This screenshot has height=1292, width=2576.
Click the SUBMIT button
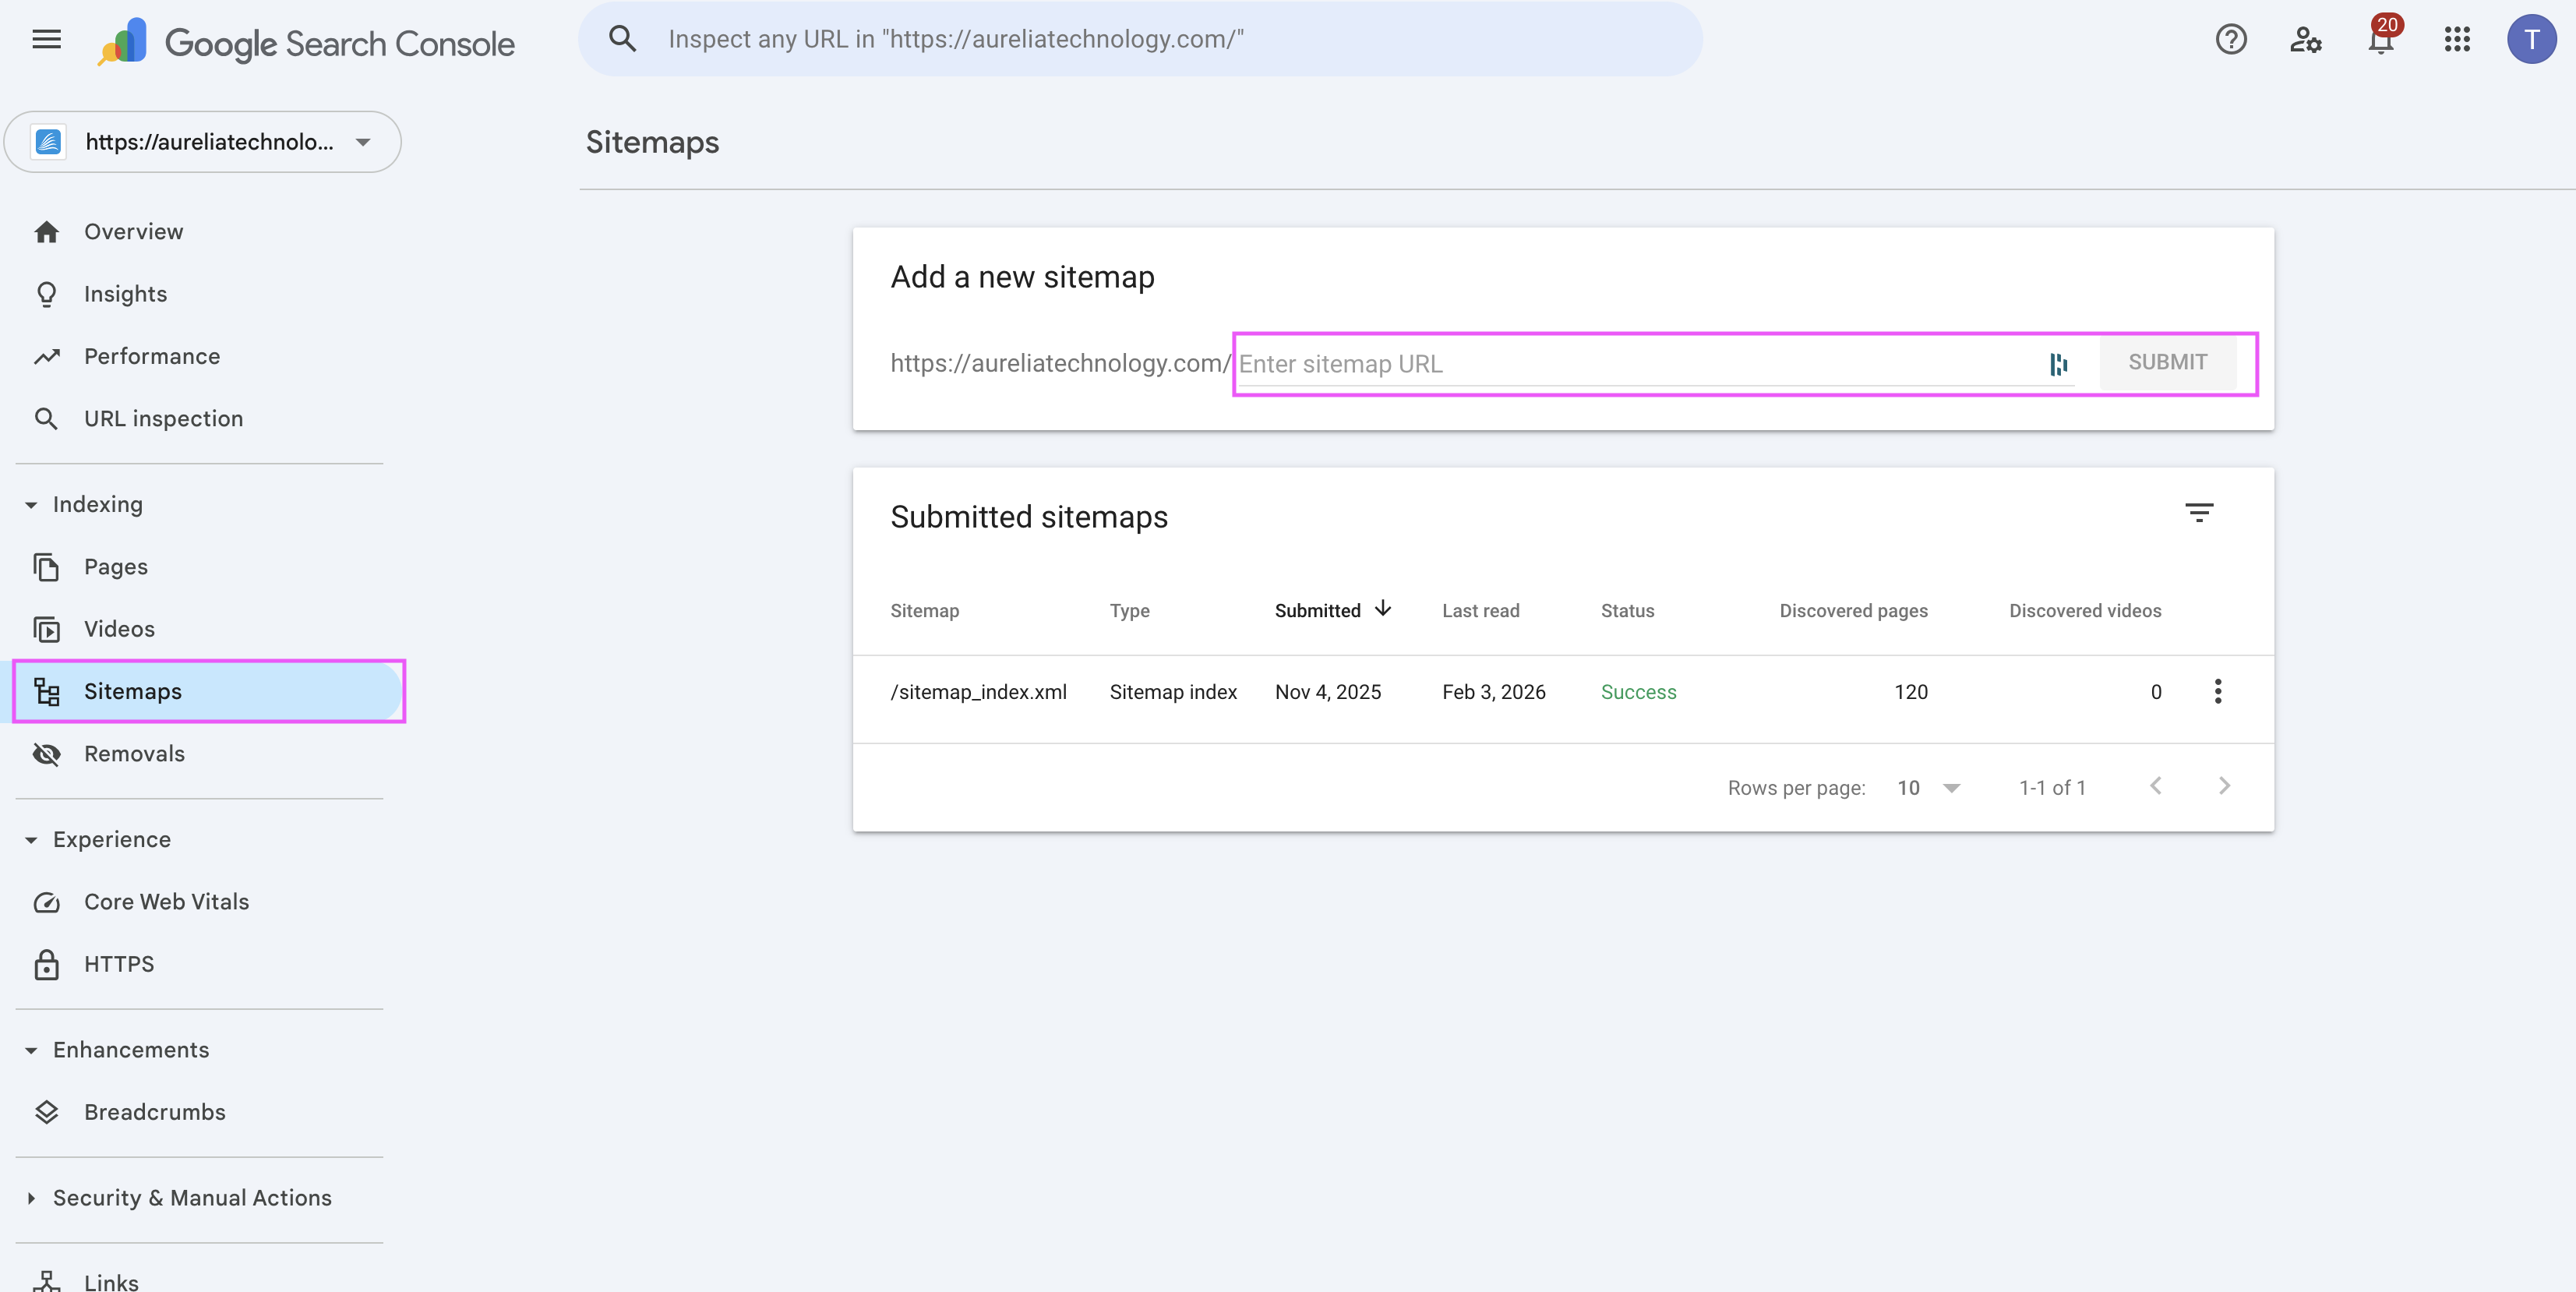(x=2168, y=362)
